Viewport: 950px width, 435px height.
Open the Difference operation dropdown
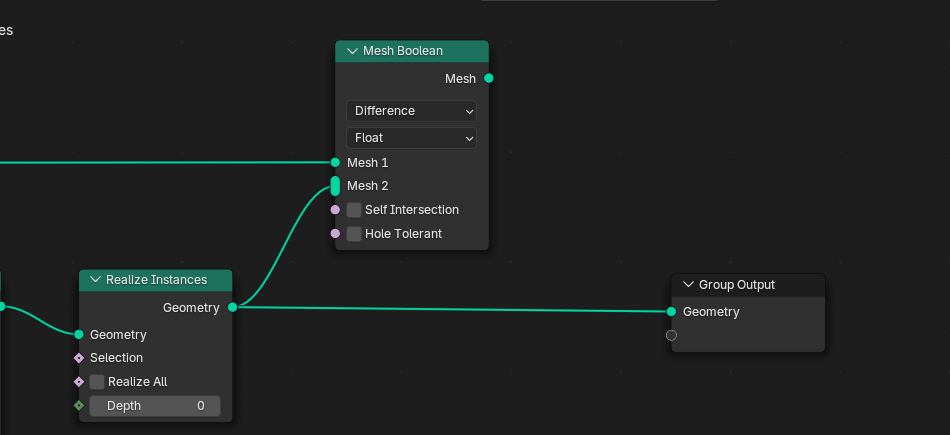pyautogui.click(x=411, y=111)
